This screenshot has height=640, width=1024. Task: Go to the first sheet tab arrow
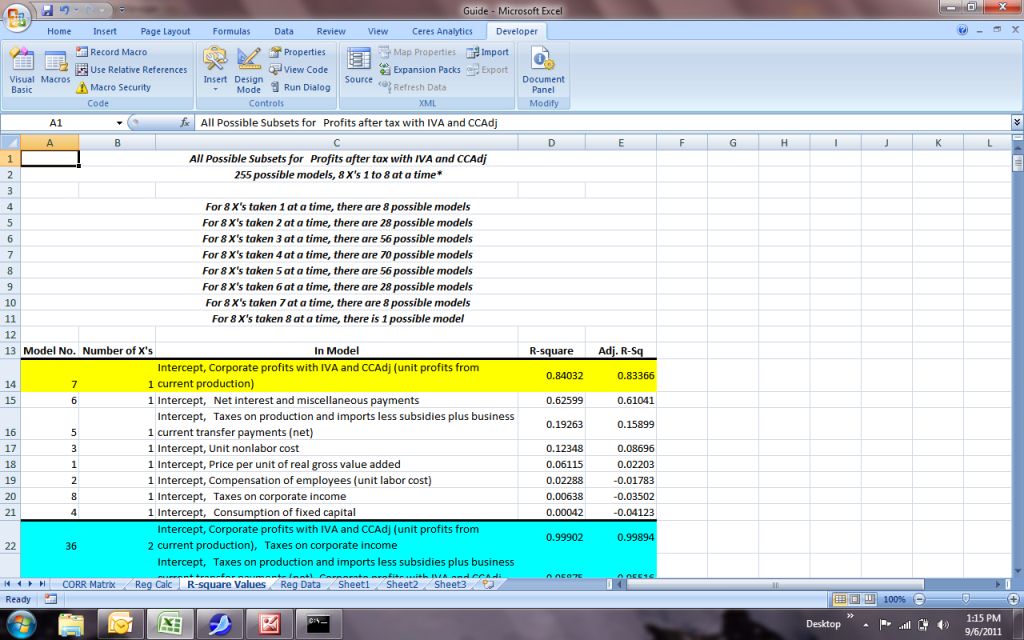point(8,584)
